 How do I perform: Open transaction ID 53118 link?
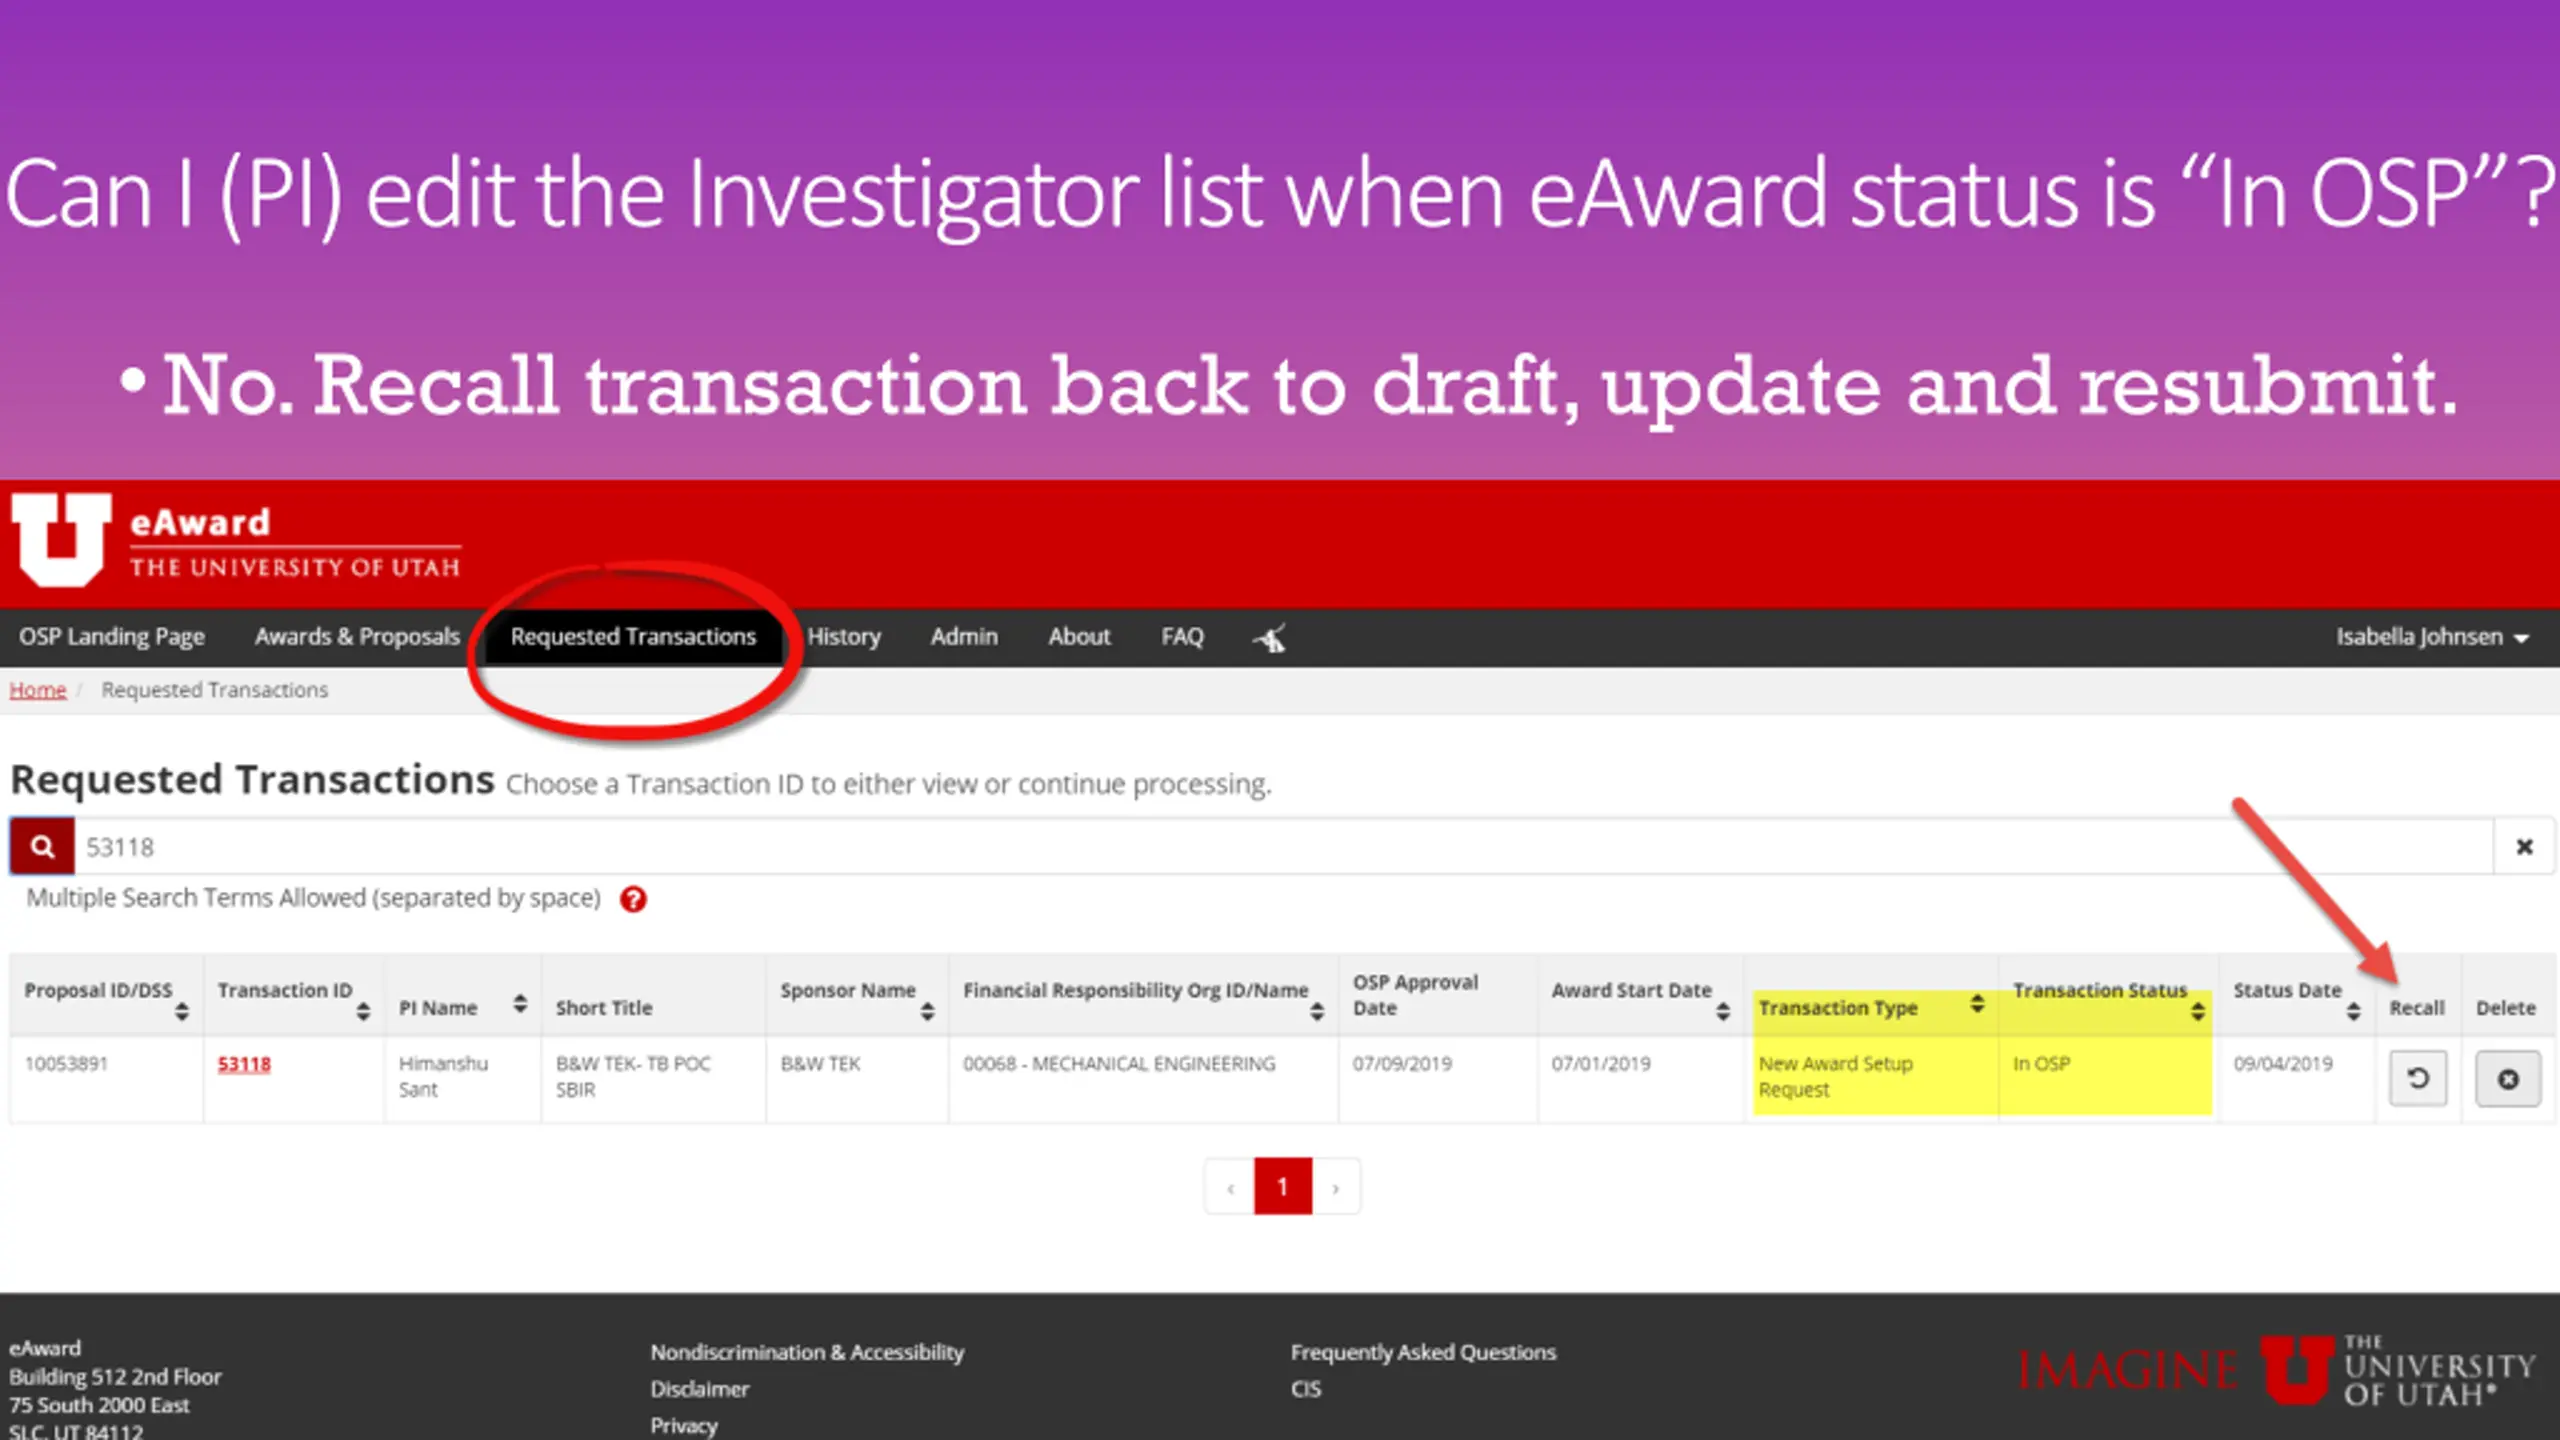pyautogui.click(x=244, y=1064)
